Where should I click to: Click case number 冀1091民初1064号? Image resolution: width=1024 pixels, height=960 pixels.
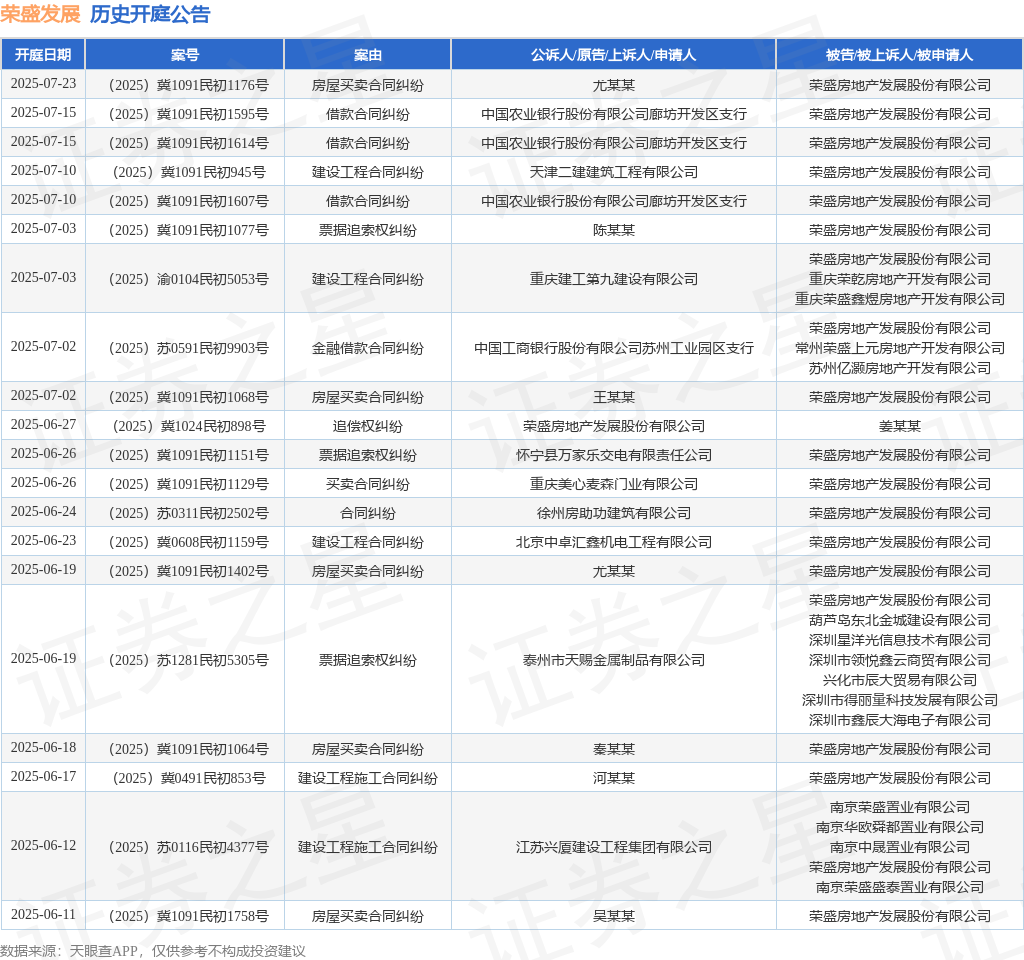(x=212, y=749)
